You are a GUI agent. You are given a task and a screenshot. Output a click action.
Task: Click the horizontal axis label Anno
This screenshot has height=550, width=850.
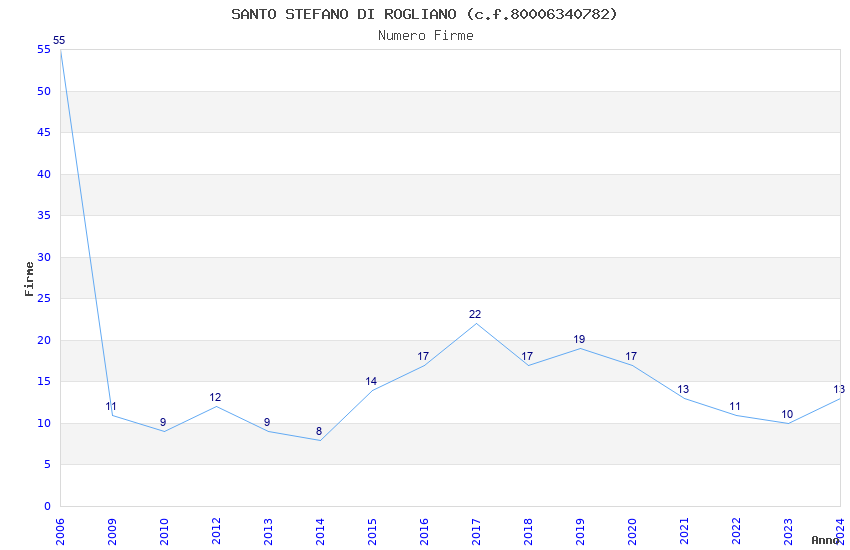pyautogui.click(x=825, y=540)
